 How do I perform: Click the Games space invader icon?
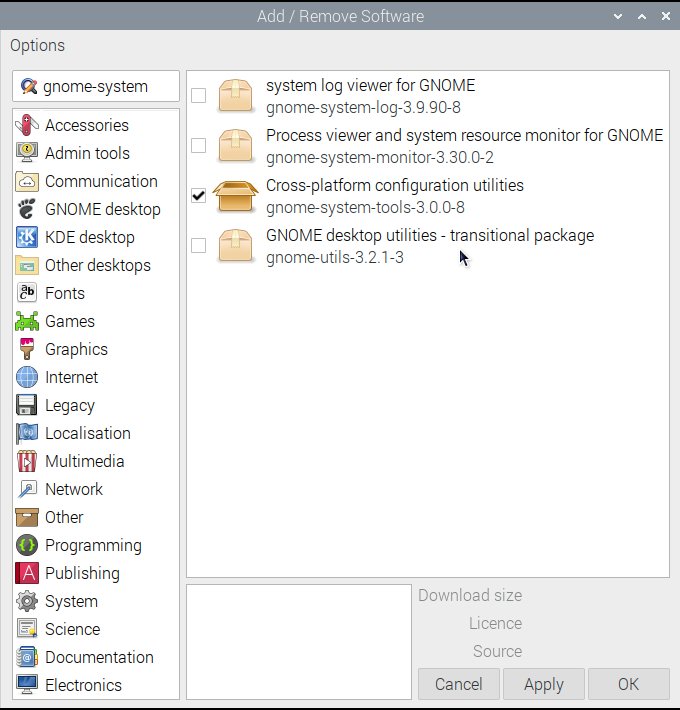(x=27, y=321)
